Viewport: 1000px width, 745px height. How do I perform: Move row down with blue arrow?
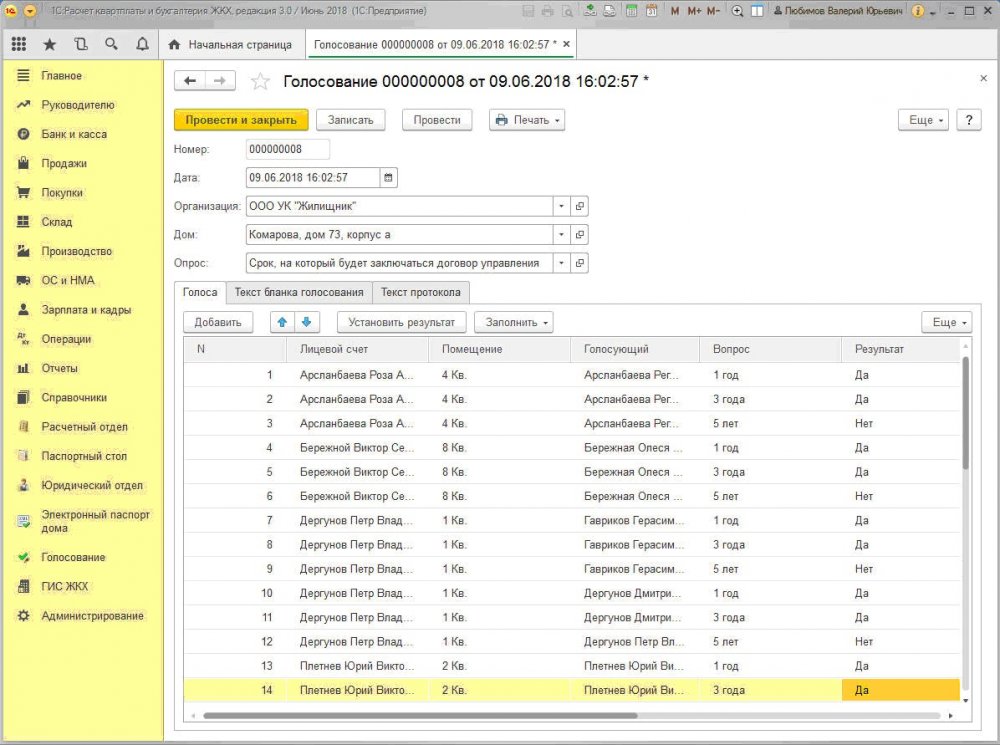click(307, 322)
